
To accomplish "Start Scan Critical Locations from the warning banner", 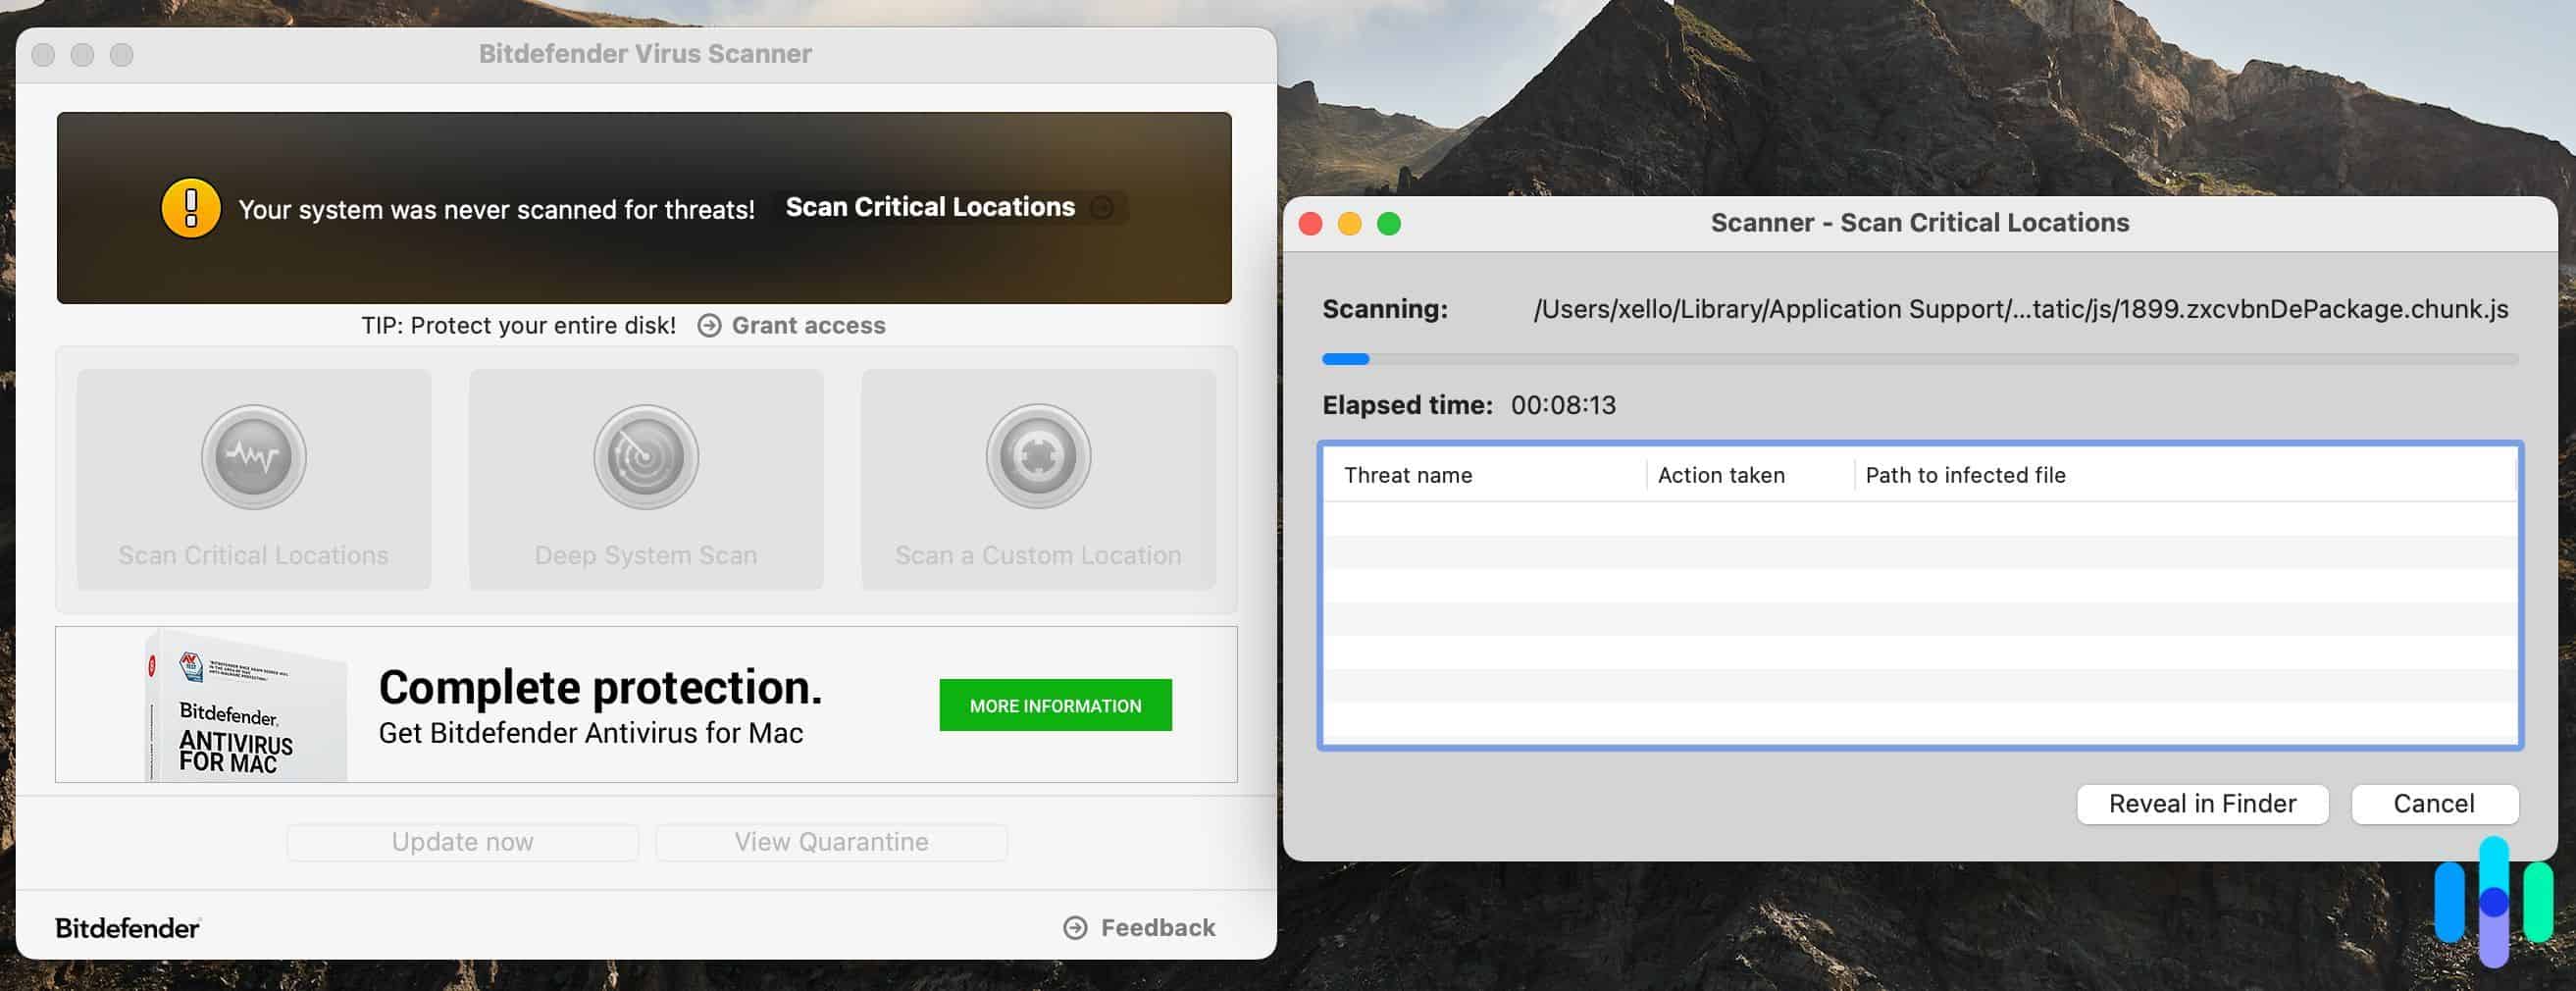I will pos(930,208).
